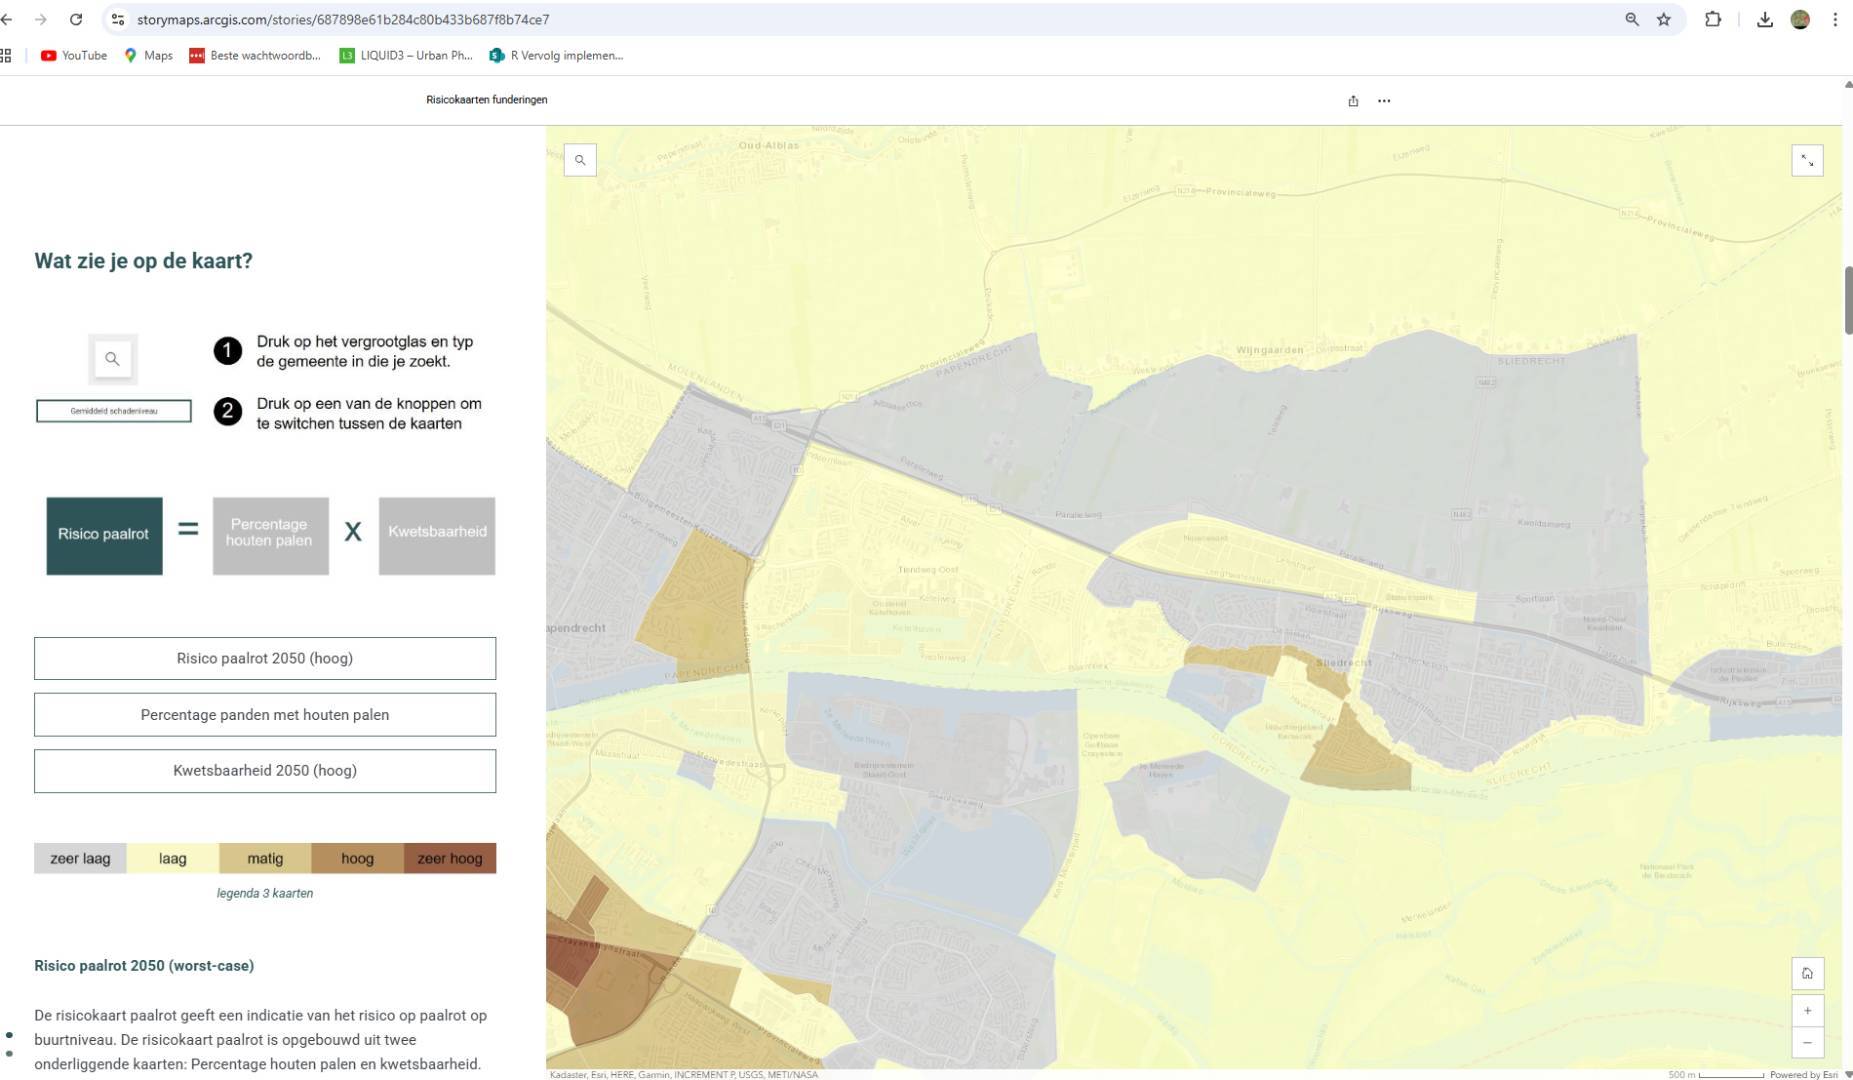Zoom in on the map
The height and width of the screenshot is (1080, 1853).
(1807, 1010)
